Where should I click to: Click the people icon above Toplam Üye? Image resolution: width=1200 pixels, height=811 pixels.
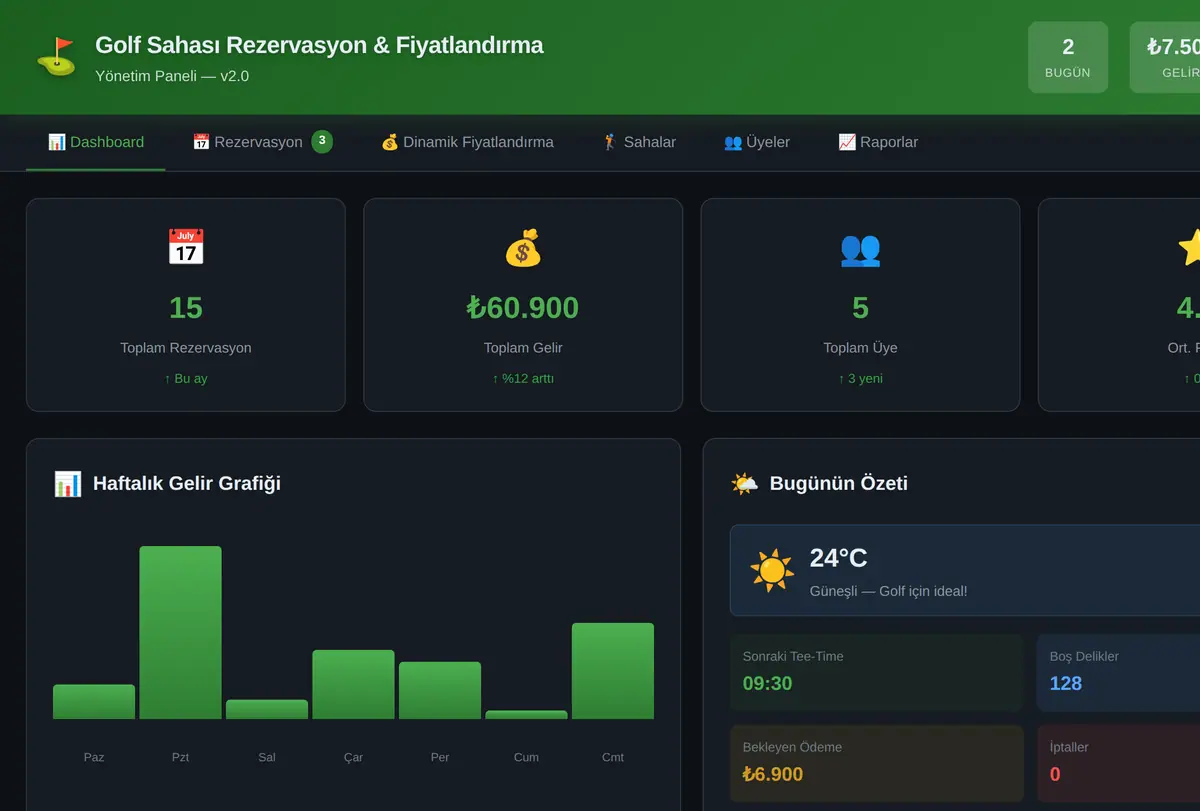pos(860,248)
